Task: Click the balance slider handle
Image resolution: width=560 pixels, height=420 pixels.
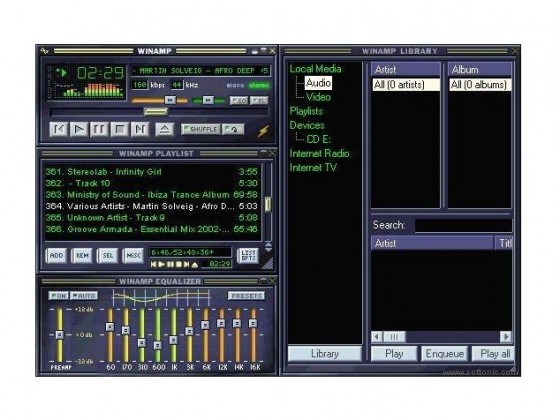Action: tap(208, 100)
